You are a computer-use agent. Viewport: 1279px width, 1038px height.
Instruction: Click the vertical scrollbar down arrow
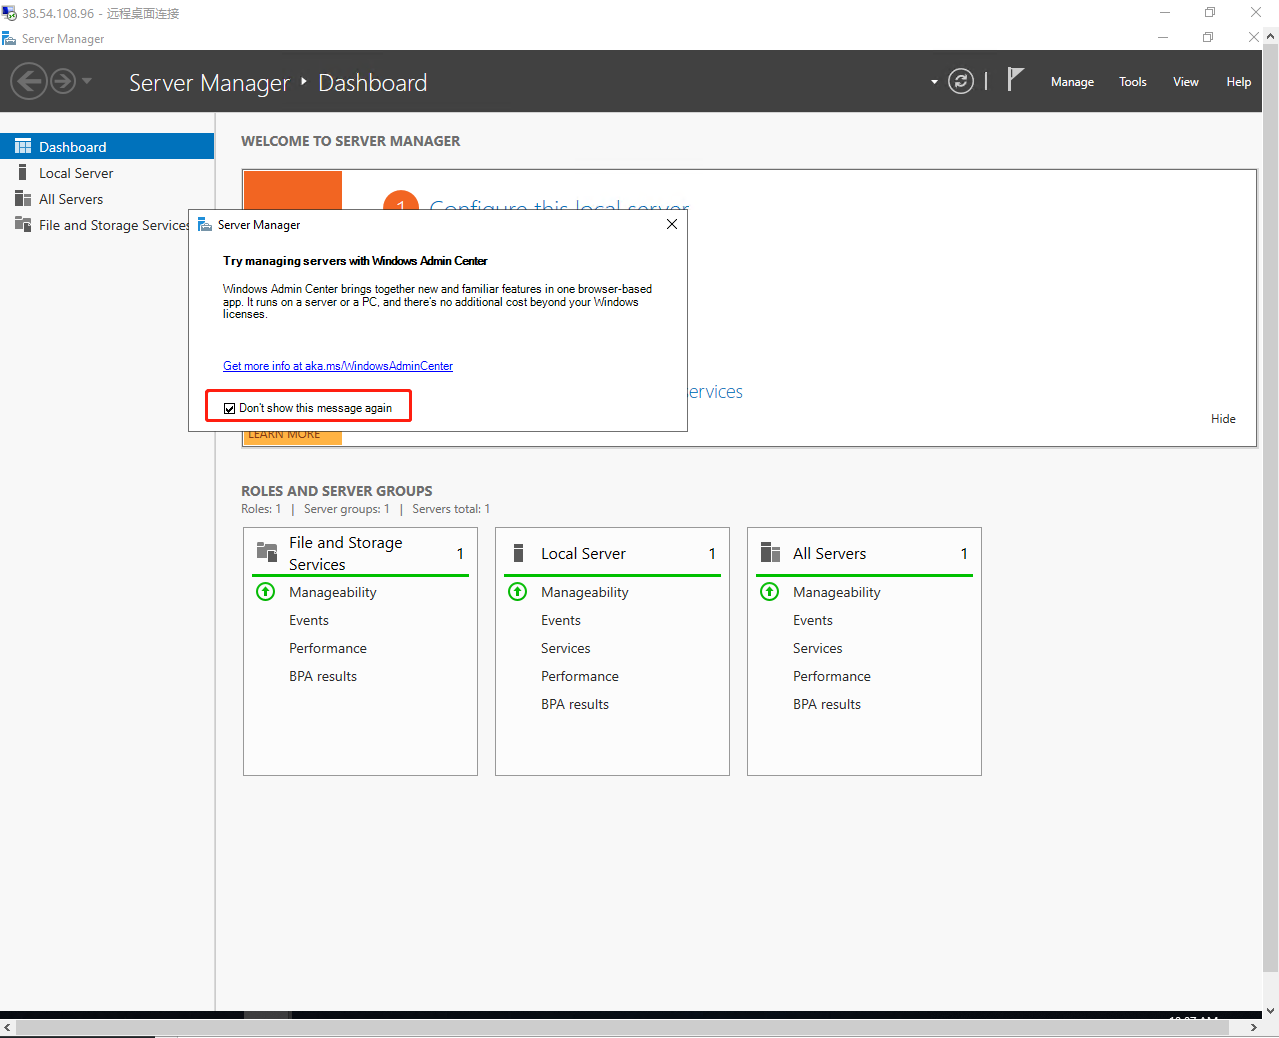(x=1271, y=1010)
